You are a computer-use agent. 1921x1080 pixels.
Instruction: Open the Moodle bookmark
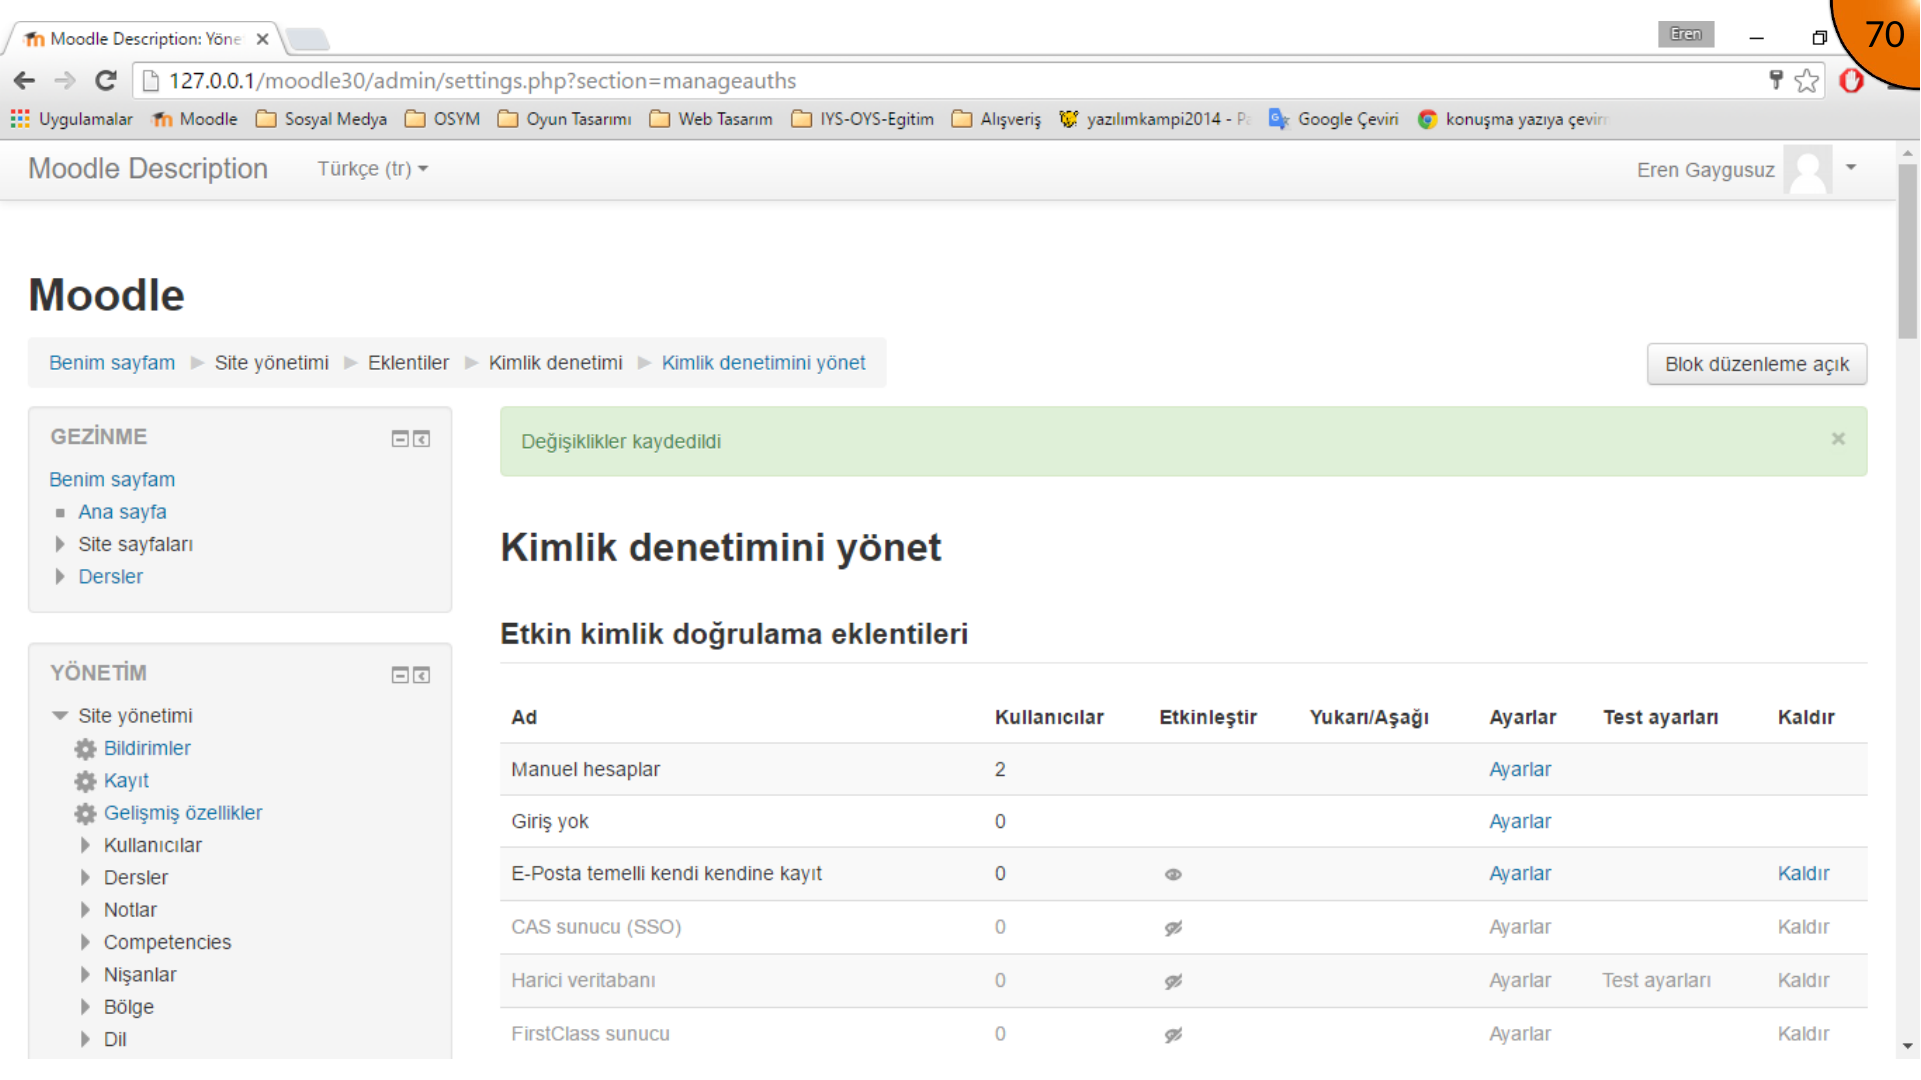pos(194,119)
